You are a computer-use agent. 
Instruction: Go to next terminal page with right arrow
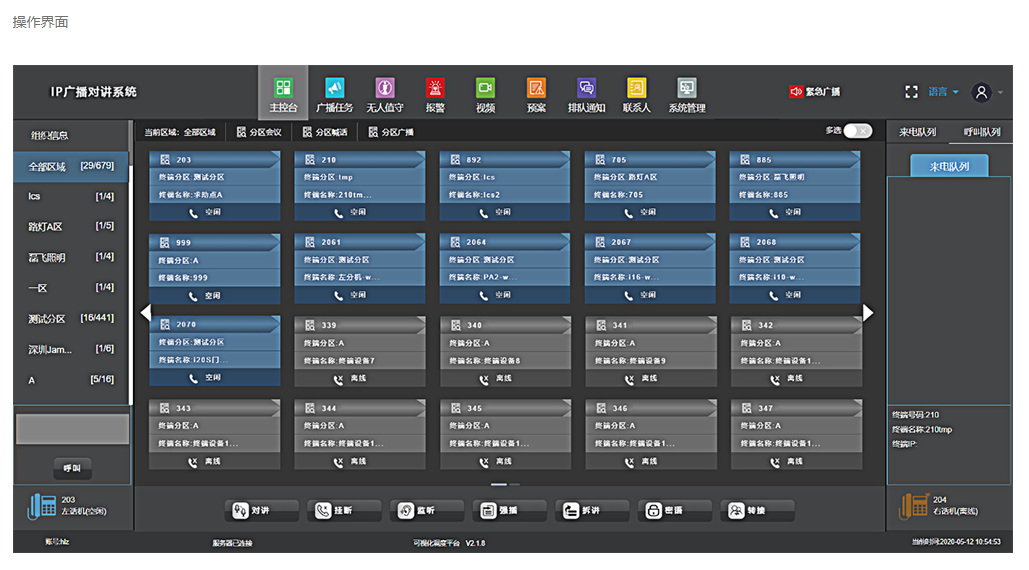click(868, 313)
